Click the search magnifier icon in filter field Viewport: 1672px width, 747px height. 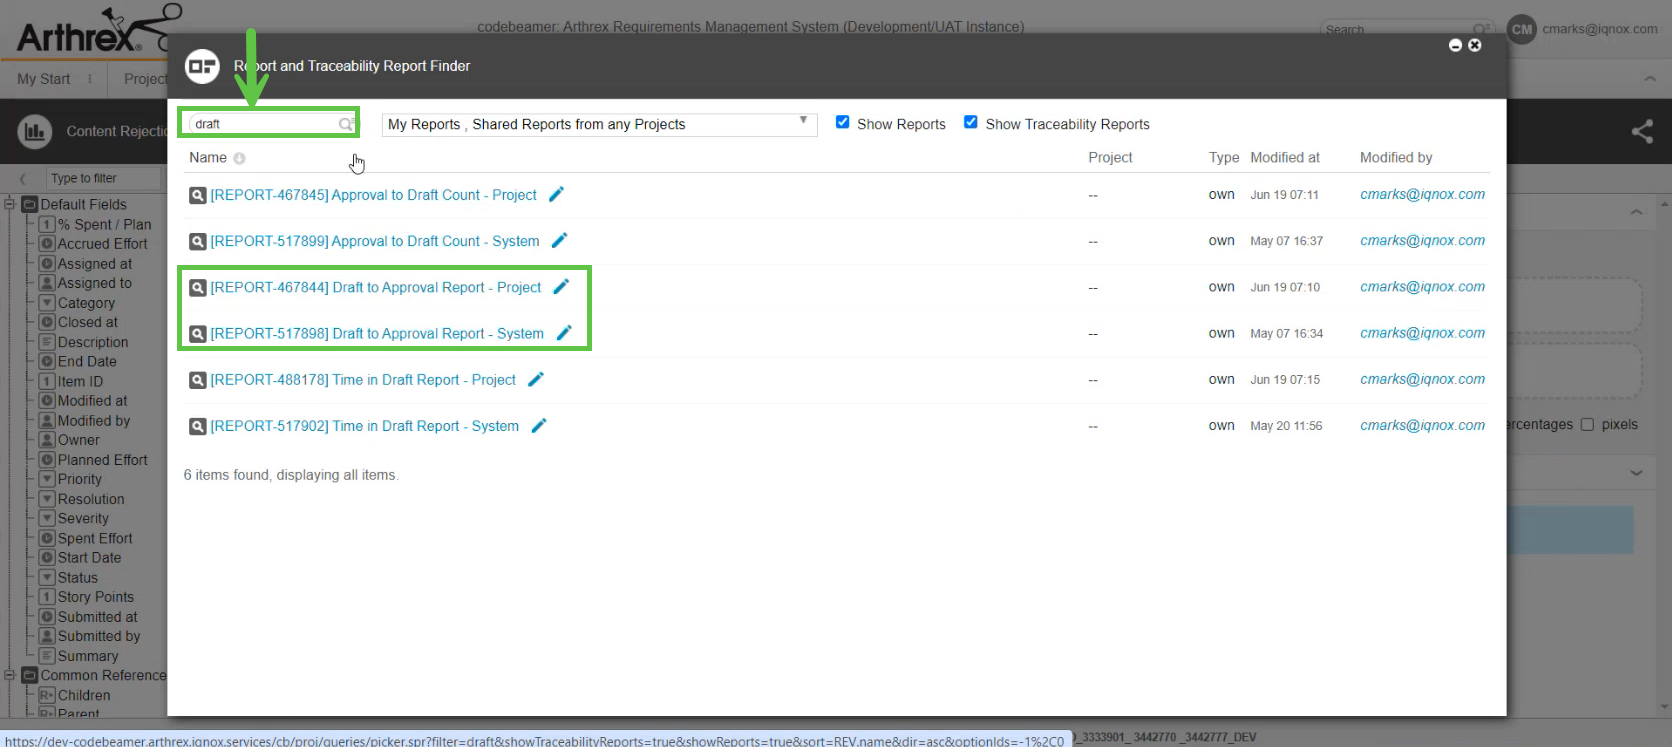[x=346, y=124]
